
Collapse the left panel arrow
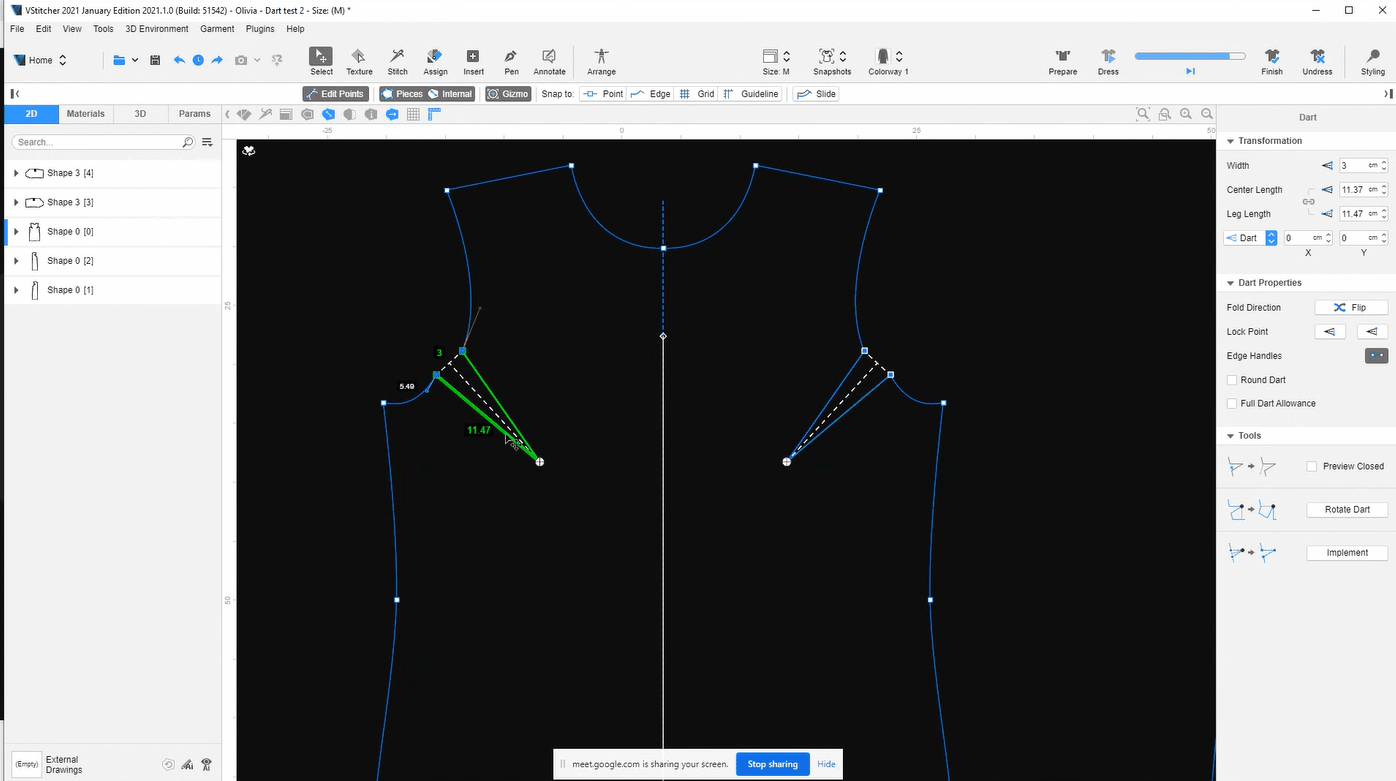pyautogui.click(x=14, y=94)
